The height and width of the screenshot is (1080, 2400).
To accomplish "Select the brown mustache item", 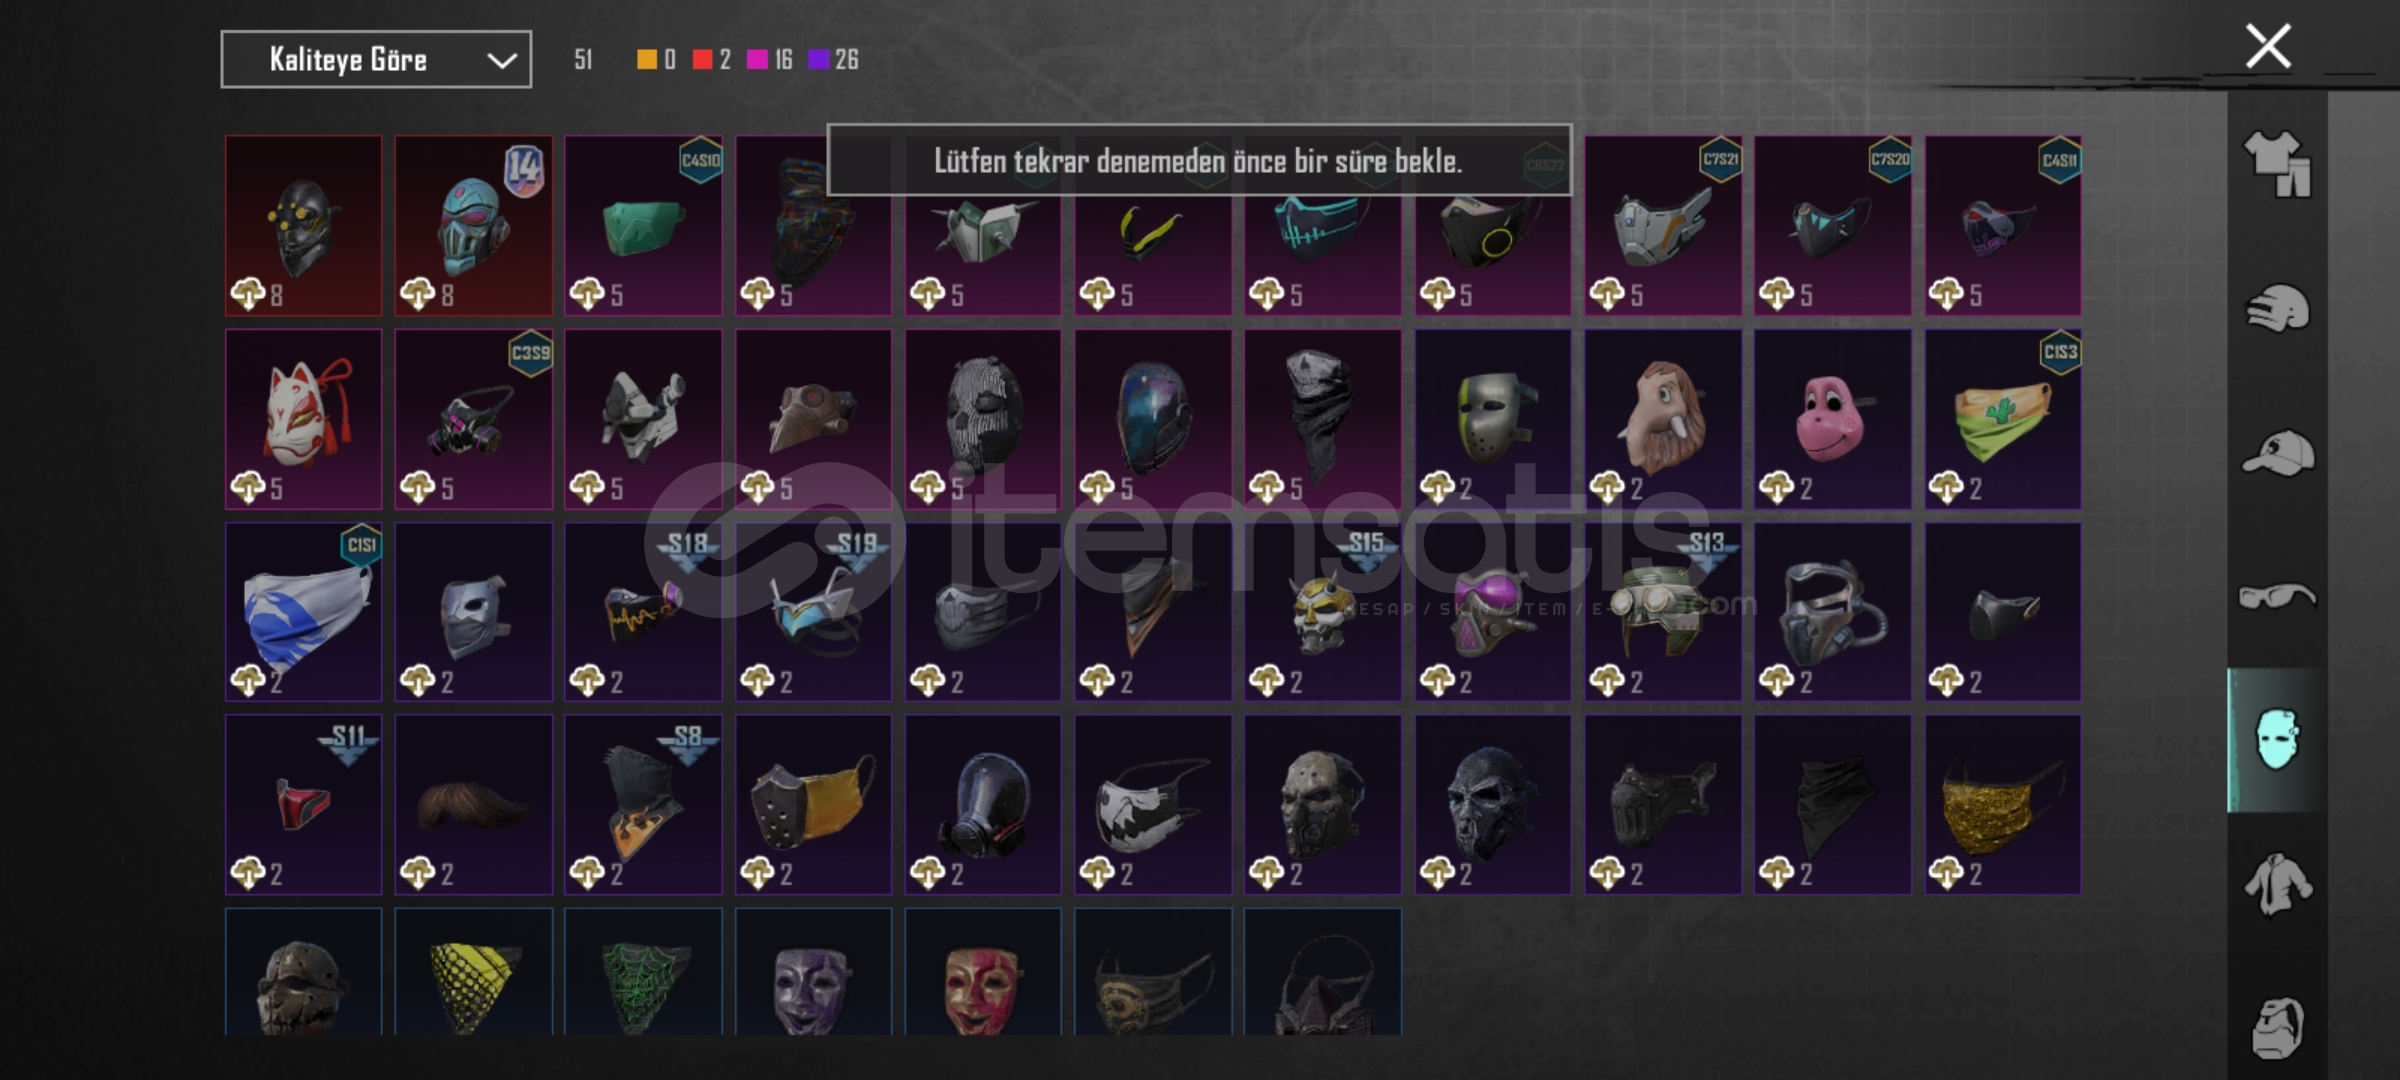I will (x=473, y=804).
